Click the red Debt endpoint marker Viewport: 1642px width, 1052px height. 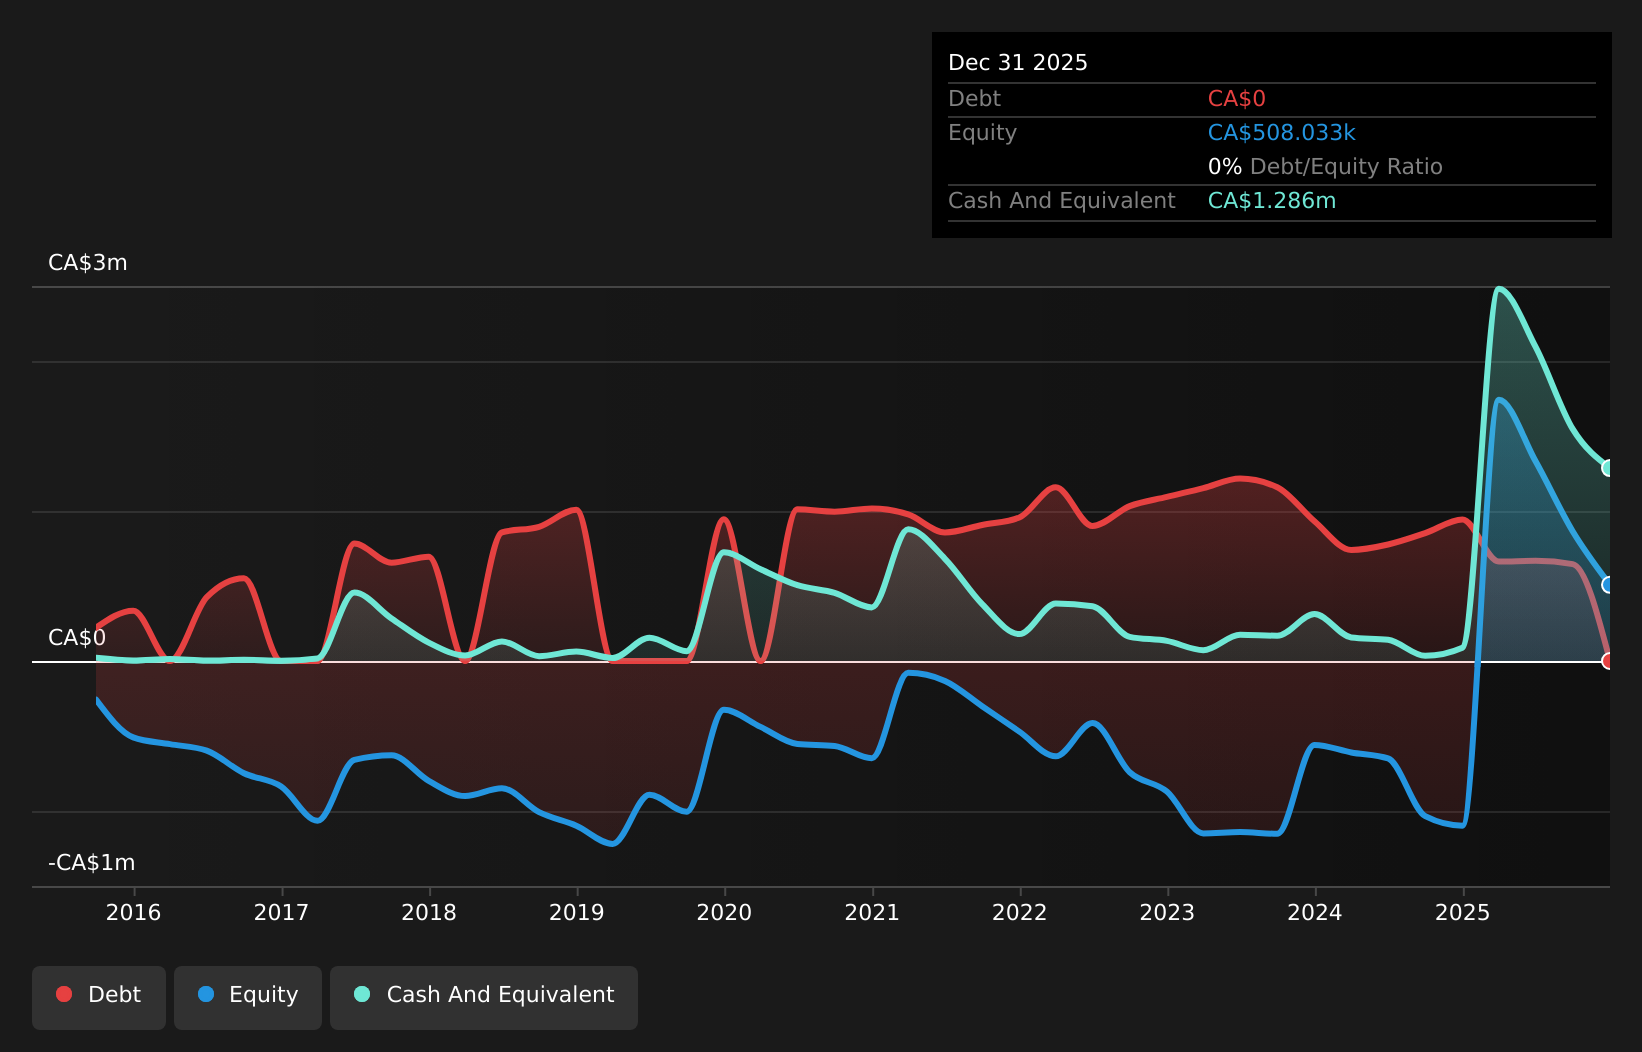(1608, 661)
